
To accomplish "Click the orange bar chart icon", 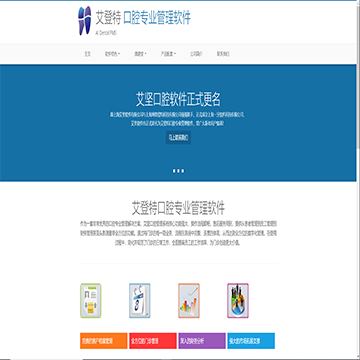I will click(x=189, y=301).
